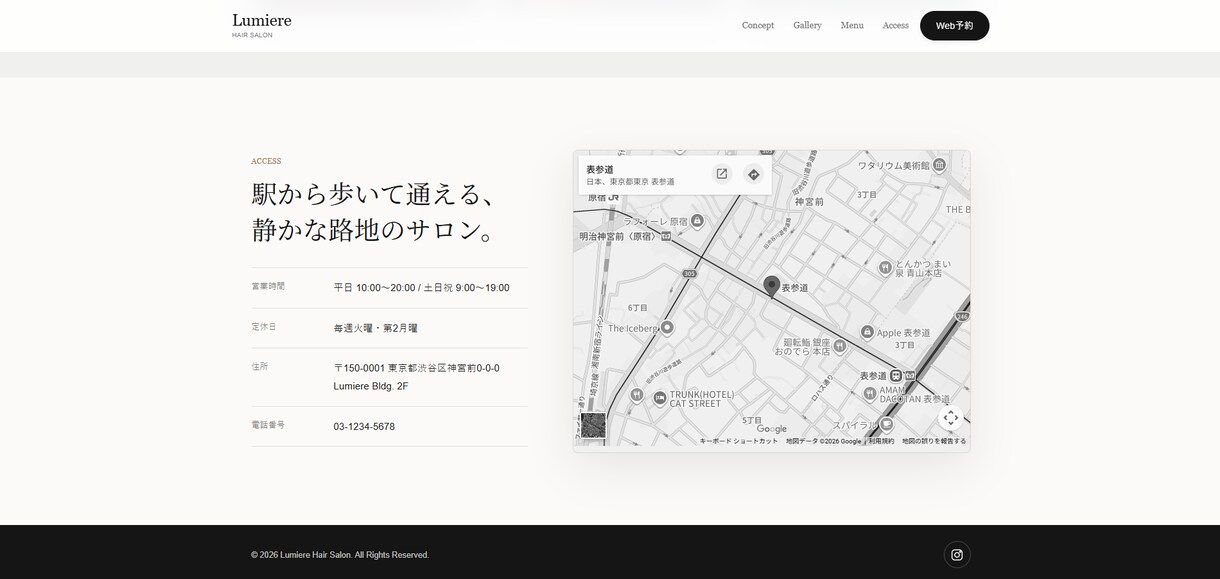This screenshot has width=1220, height=579.
Task: Click restaurant marker left of TRUNK(HOTEL)
Action: tap(637, 395)
